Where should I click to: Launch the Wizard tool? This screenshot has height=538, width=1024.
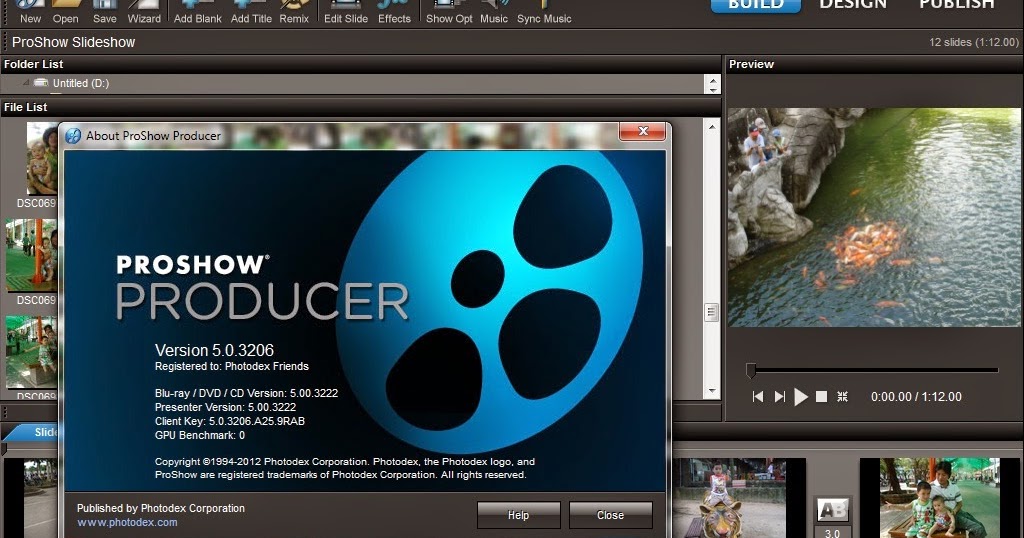tap(144, 13)
